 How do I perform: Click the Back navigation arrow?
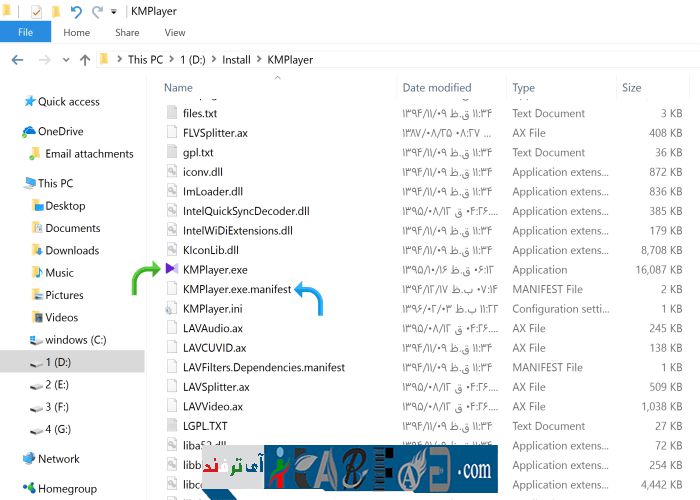[17, 60]
